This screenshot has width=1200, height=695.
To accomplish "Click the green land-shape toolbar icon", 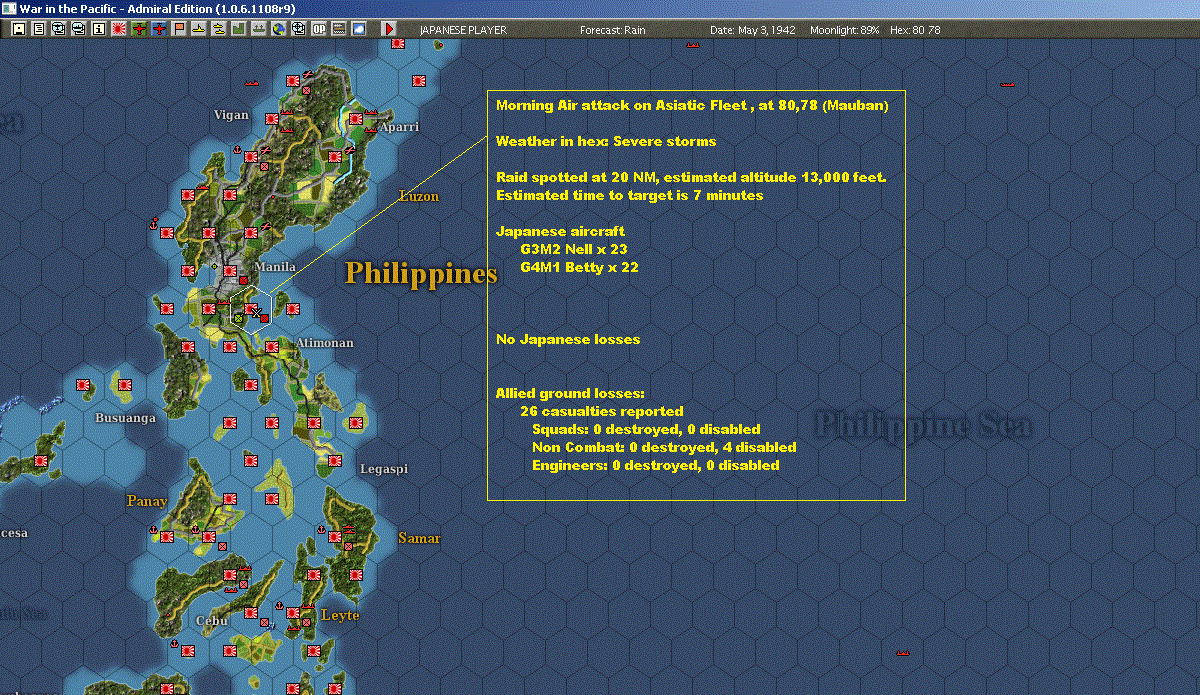I will (238, 29).
